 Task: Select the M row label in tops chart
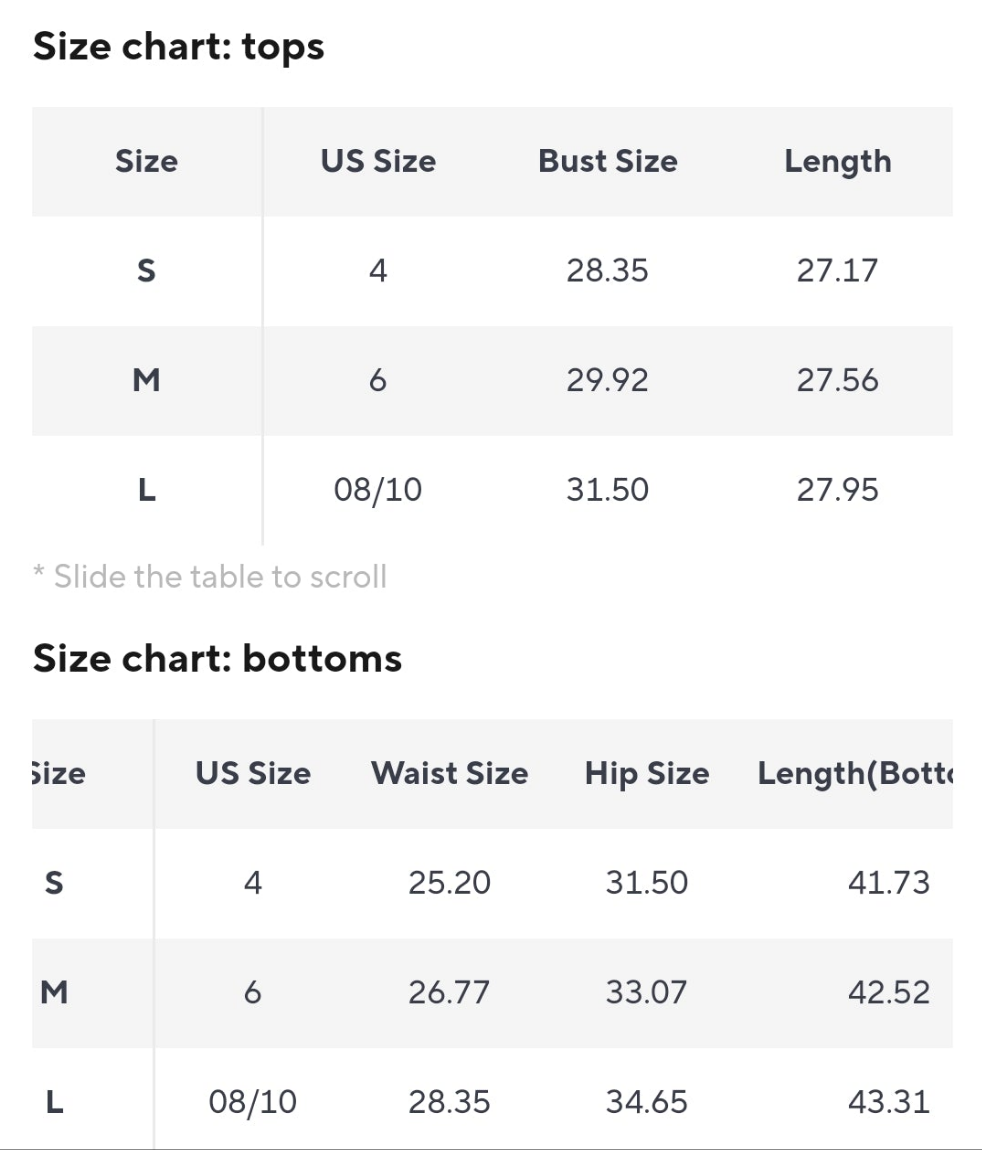(x=146, y=380)
